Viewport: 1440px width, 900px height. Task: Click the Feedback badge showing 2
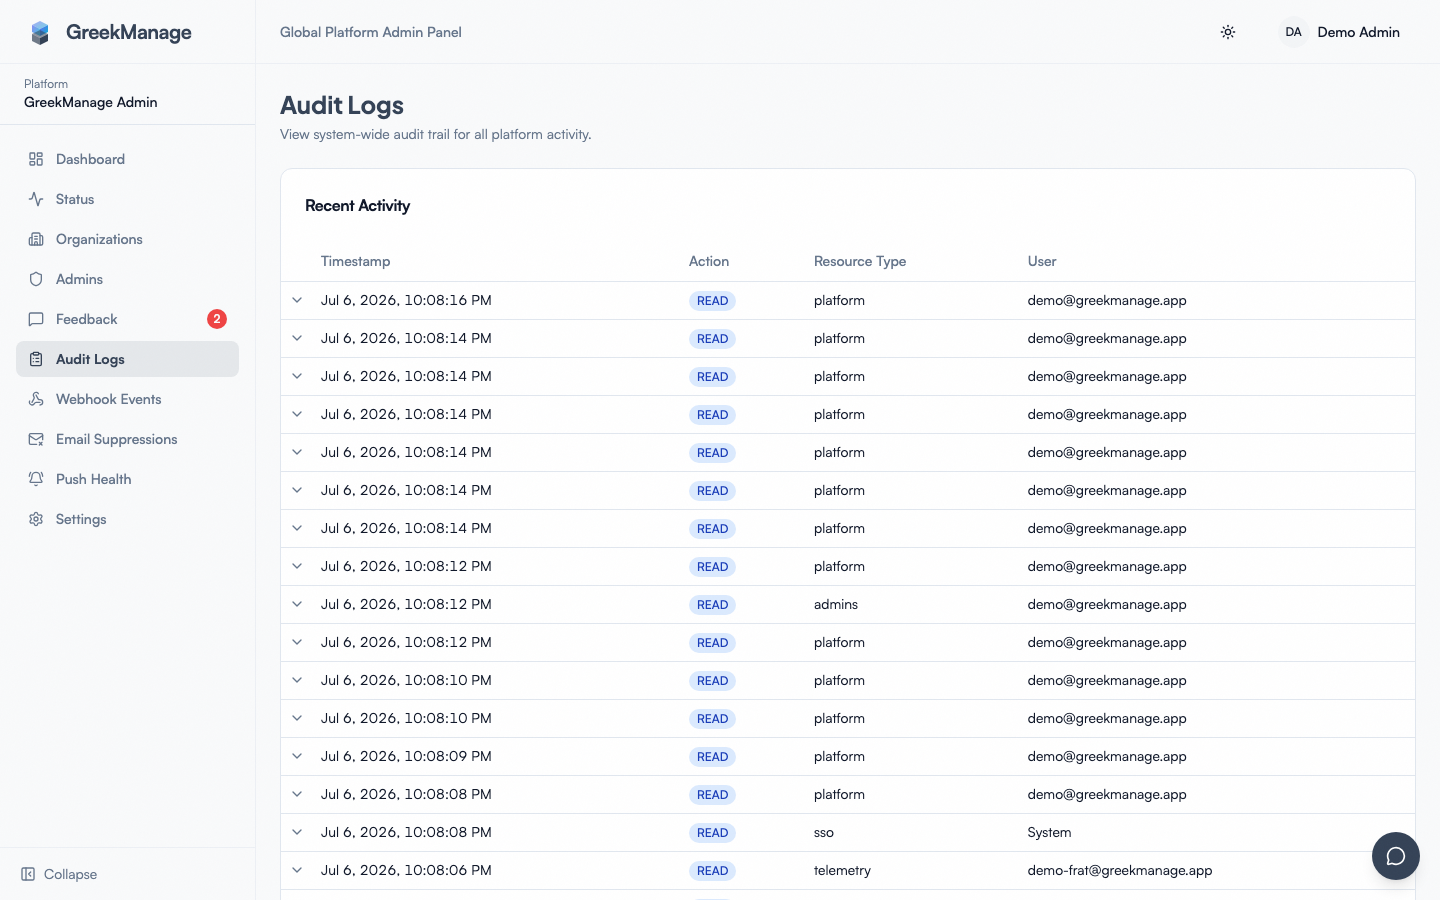click(x=217, y=319)
